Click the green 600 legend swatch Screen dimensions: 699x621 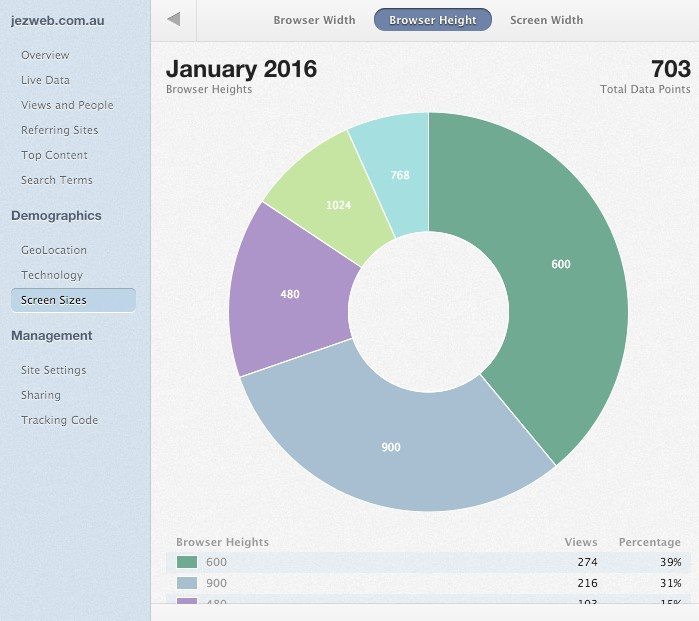187,562
